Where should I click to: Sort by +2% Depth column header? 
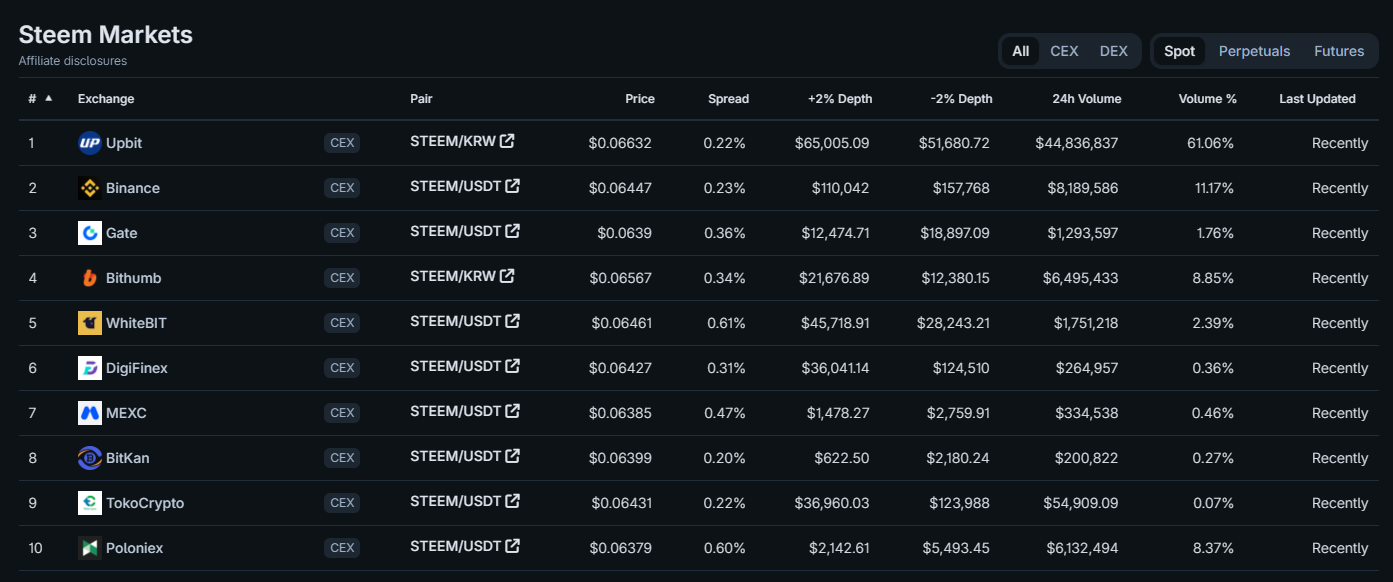[840, 99]
